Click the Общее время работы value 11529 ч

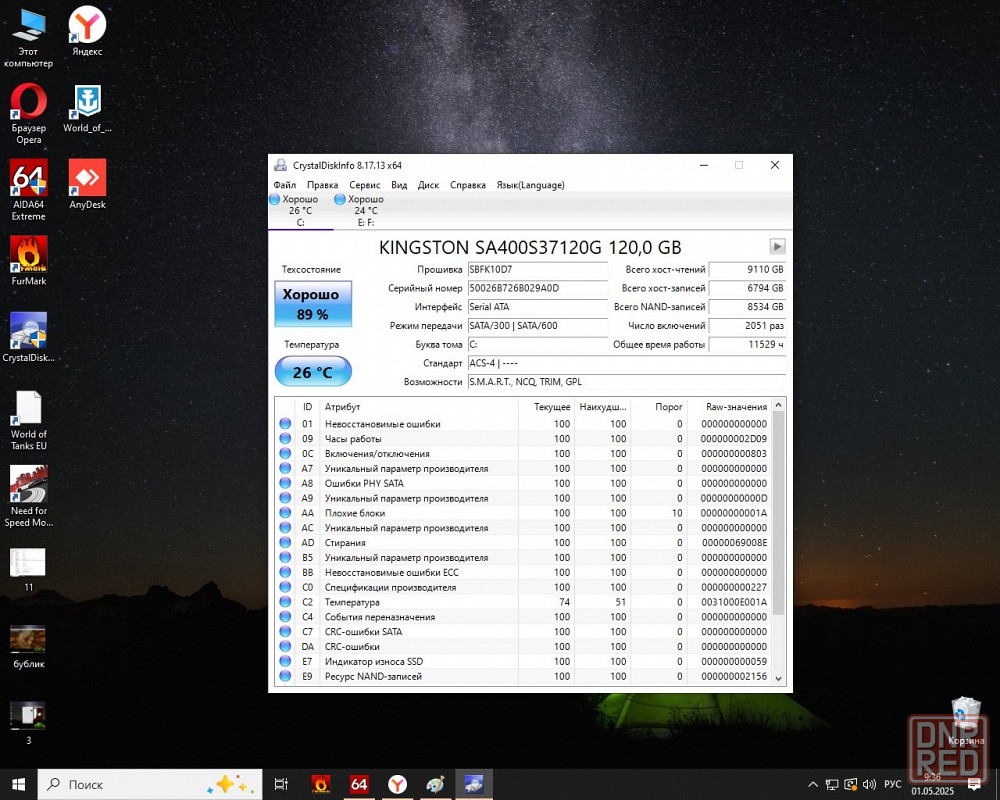pyautogui.click(x=747, y=344)
